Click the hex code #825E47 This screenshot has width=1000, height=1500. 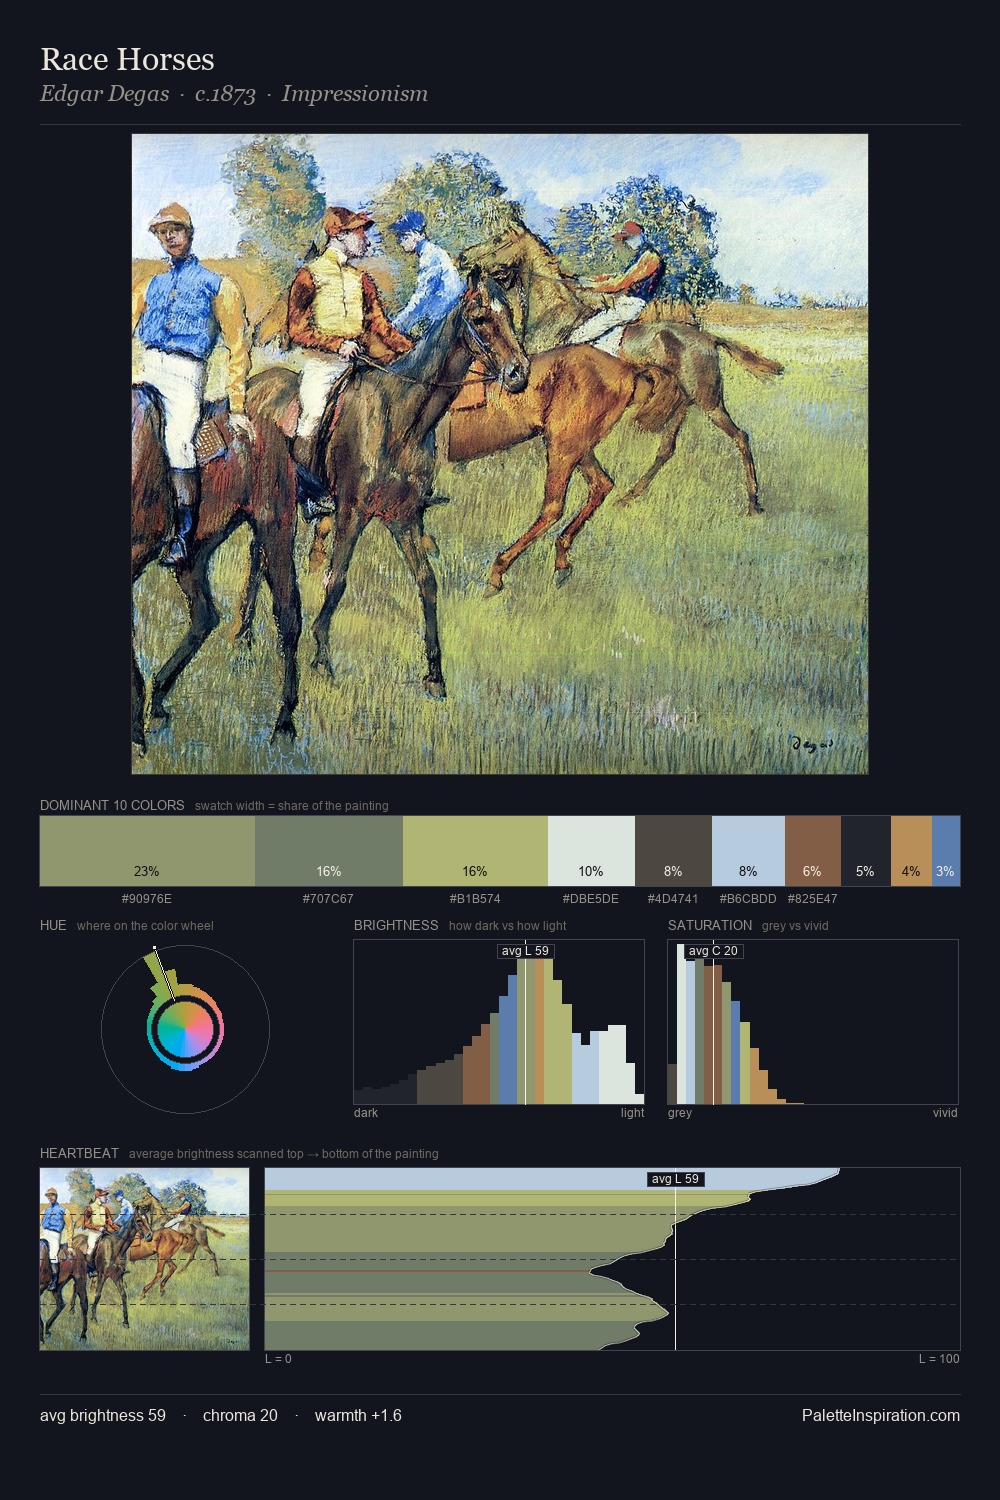[813, 899]
